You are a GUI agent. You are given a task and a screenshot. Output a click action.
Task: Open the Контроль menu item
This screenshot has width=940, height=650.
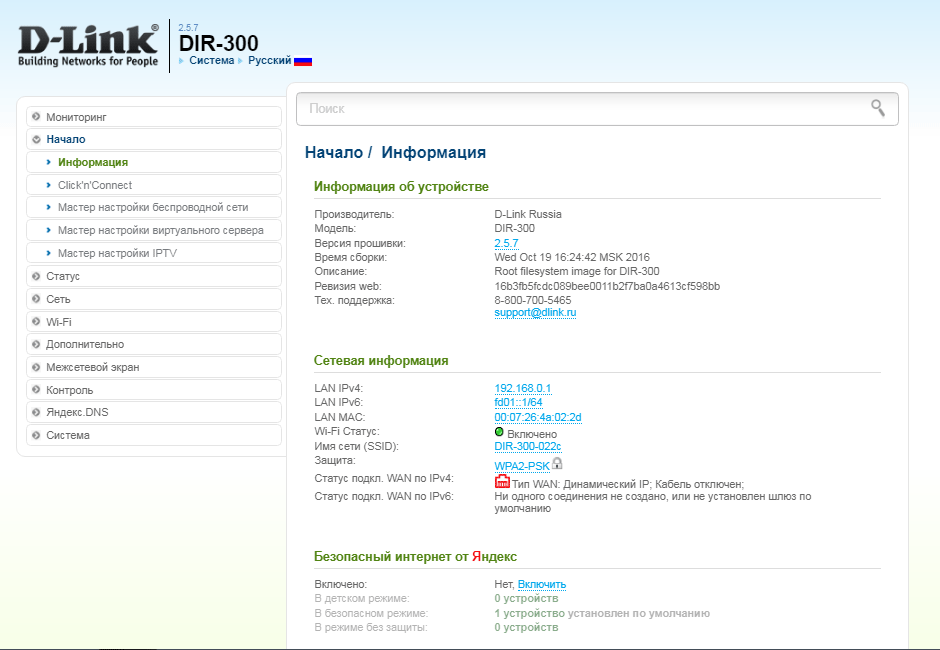pyautogui.click(x=154, y=390)
